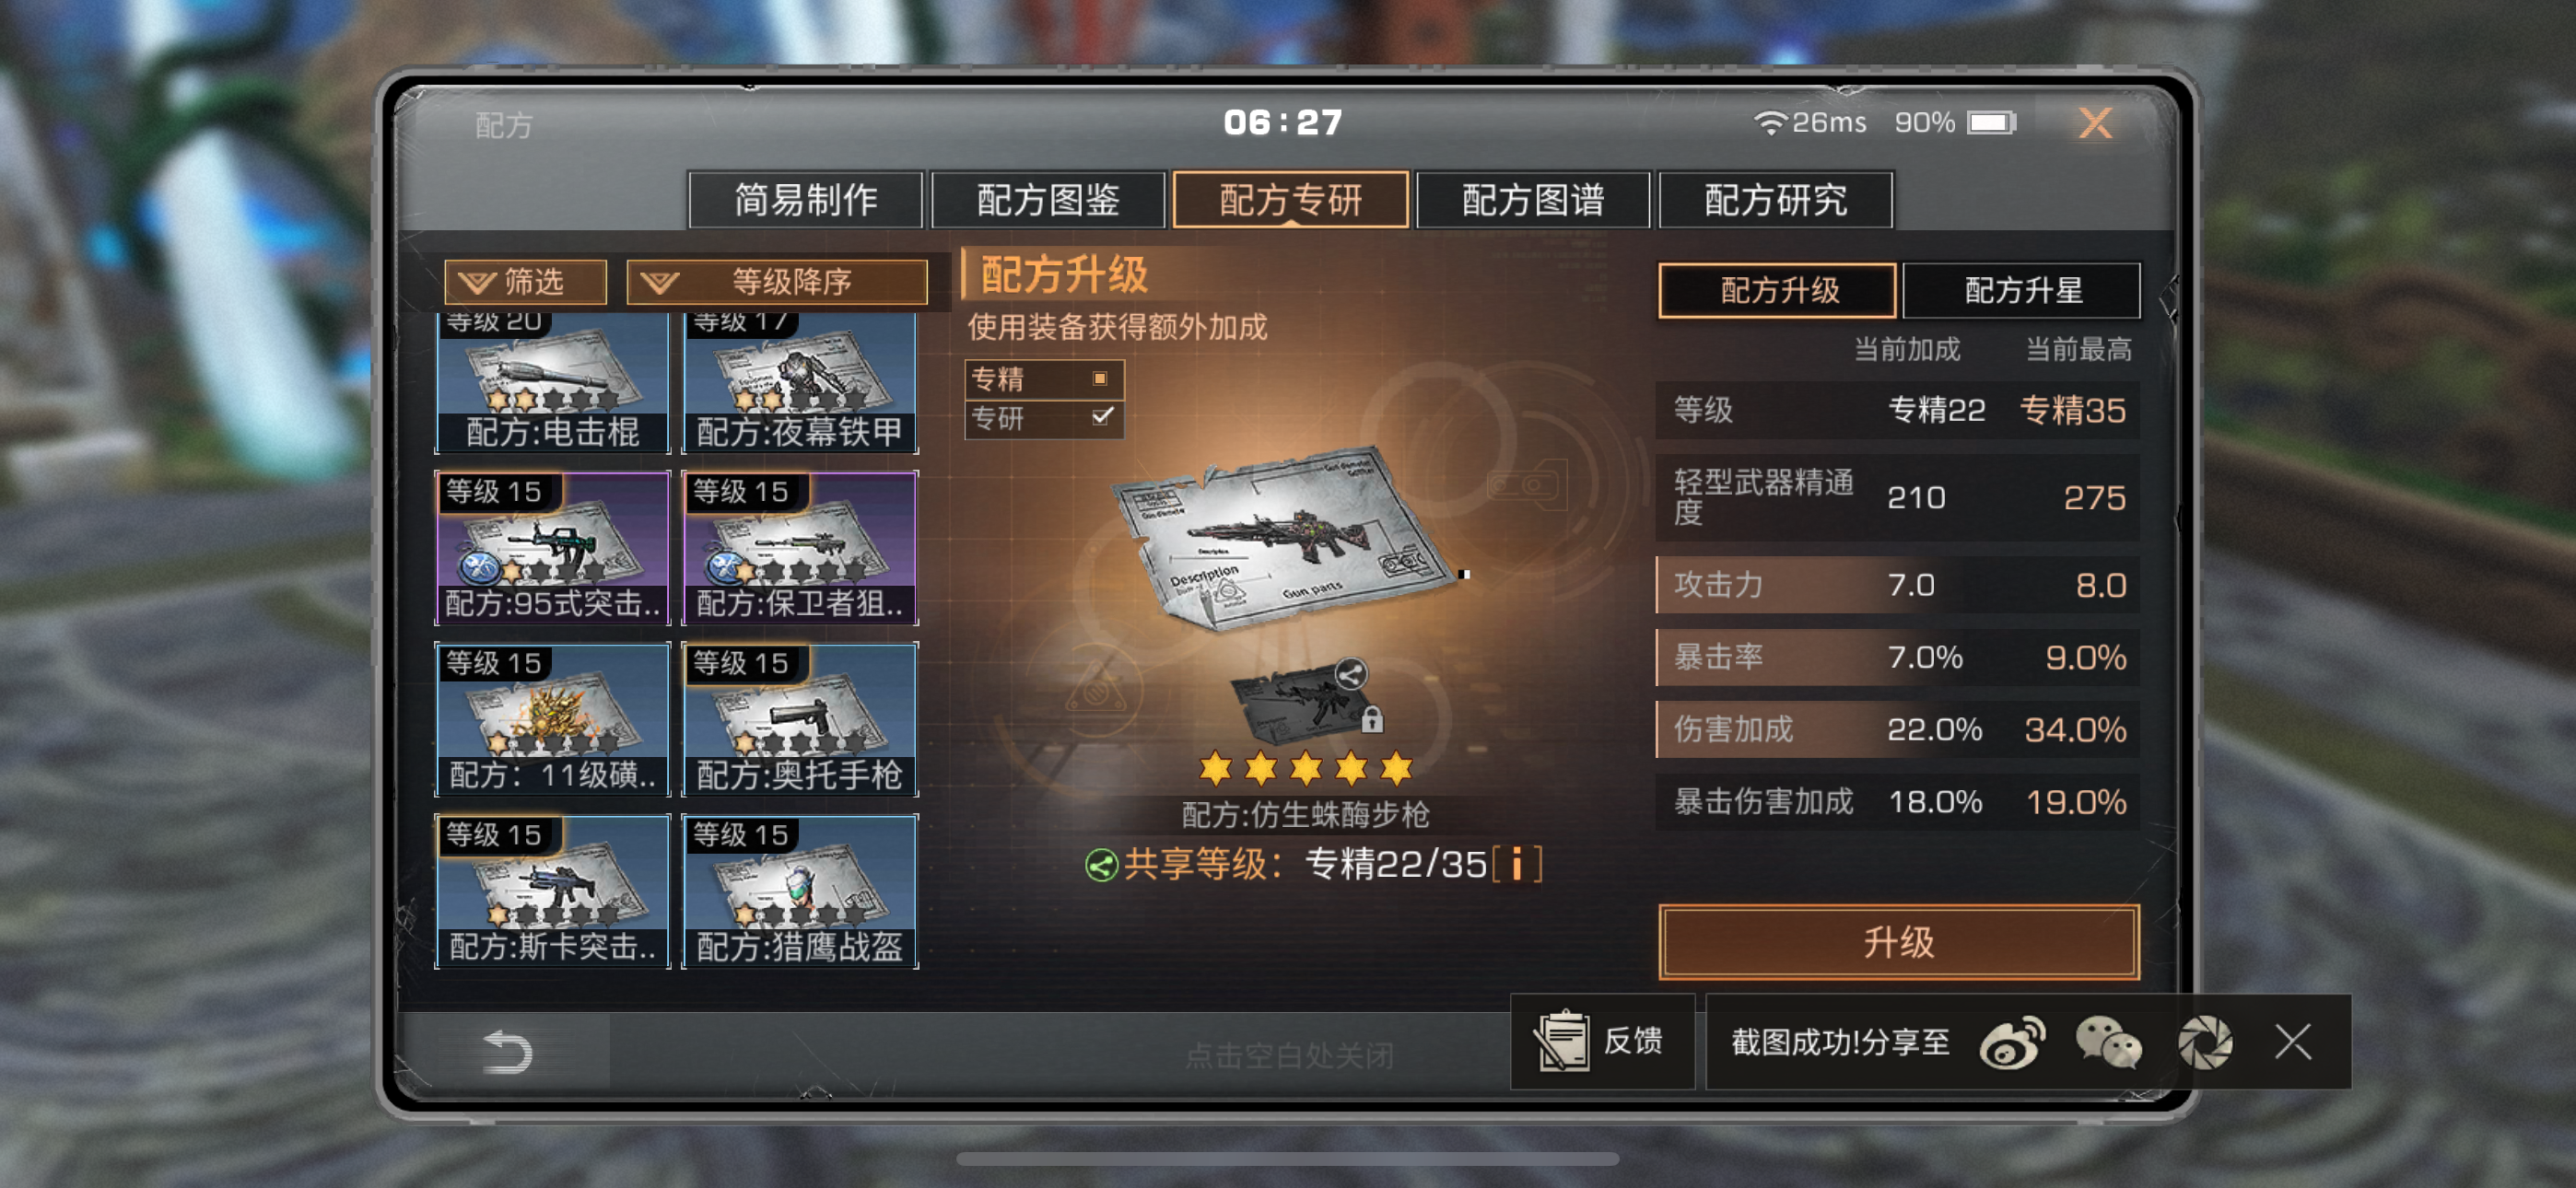This screenshot has width=2576, height=1188.
Task: Open the feedback clipboard icon
Action: (1561, 1041)
